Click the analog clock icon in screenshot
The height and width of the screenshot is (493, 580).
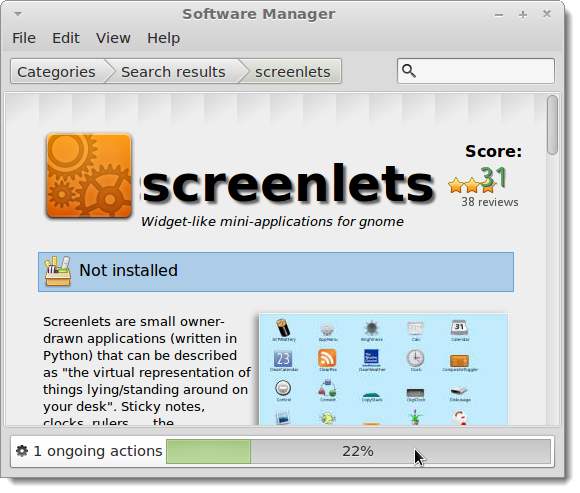click(x=416, y=358)
